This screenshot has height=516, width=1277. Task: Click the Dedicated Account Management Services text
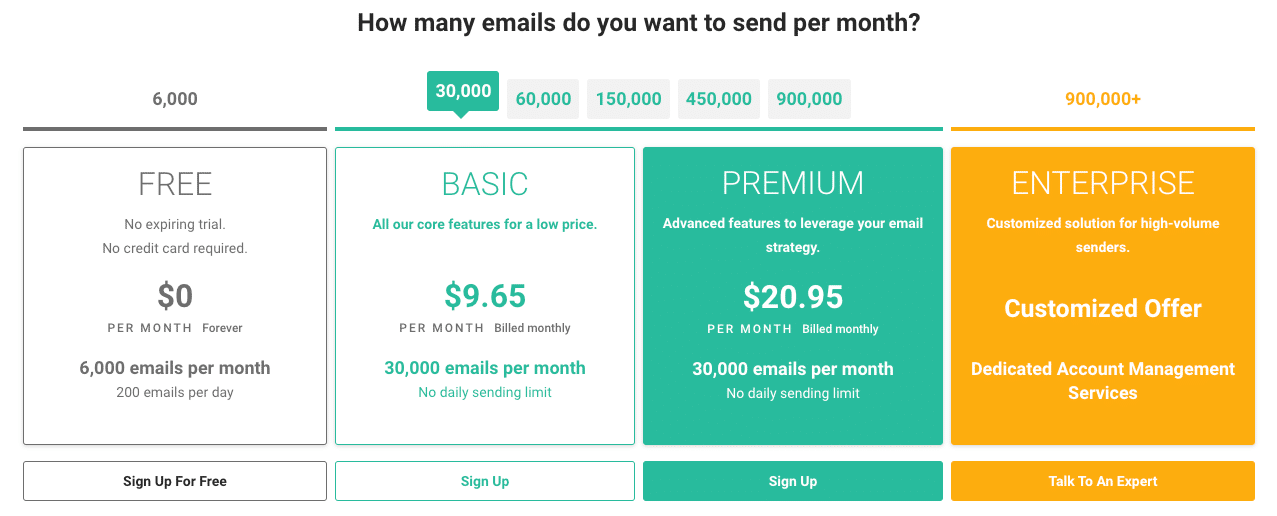click(x=1103, y=381)
